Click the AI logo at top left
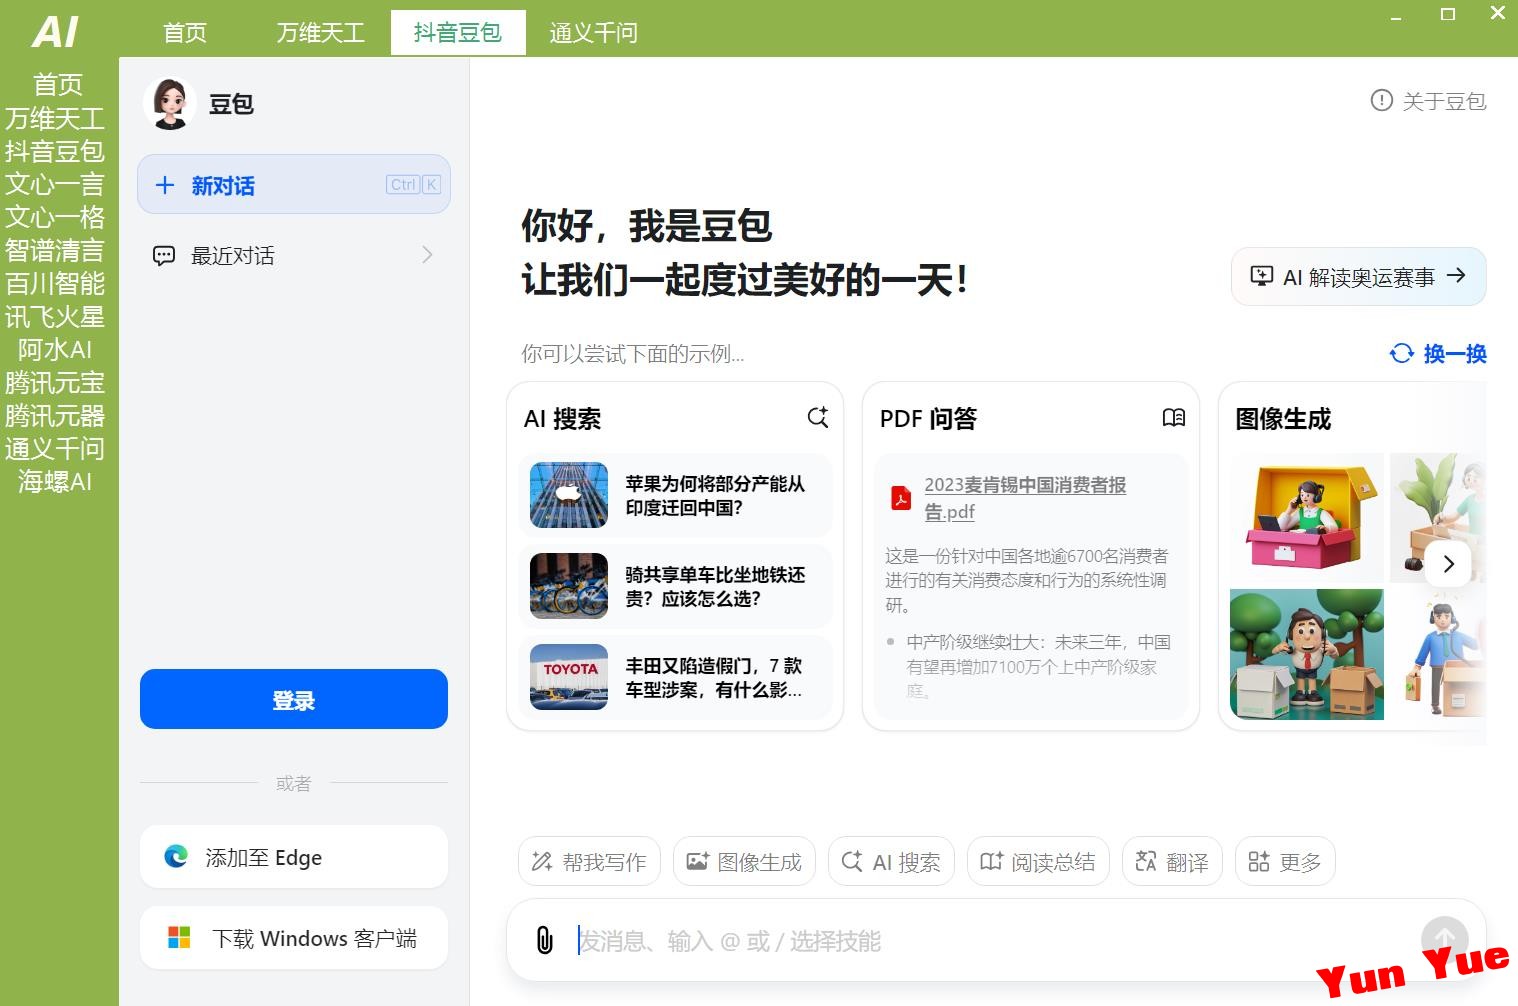This screenshot has width=1518, height=1006. coord(55,32)
